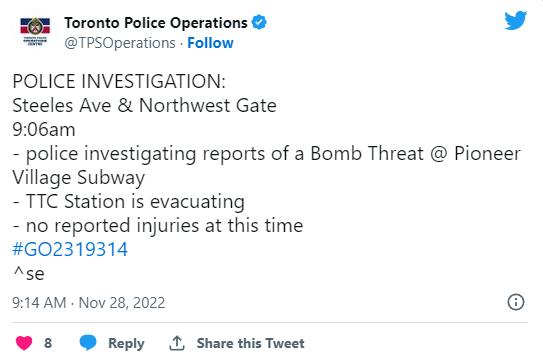This screenshot has width=543, height=361.
Task: Click the POLICE INVESTIGATION heading text
Action: point(119,81)
